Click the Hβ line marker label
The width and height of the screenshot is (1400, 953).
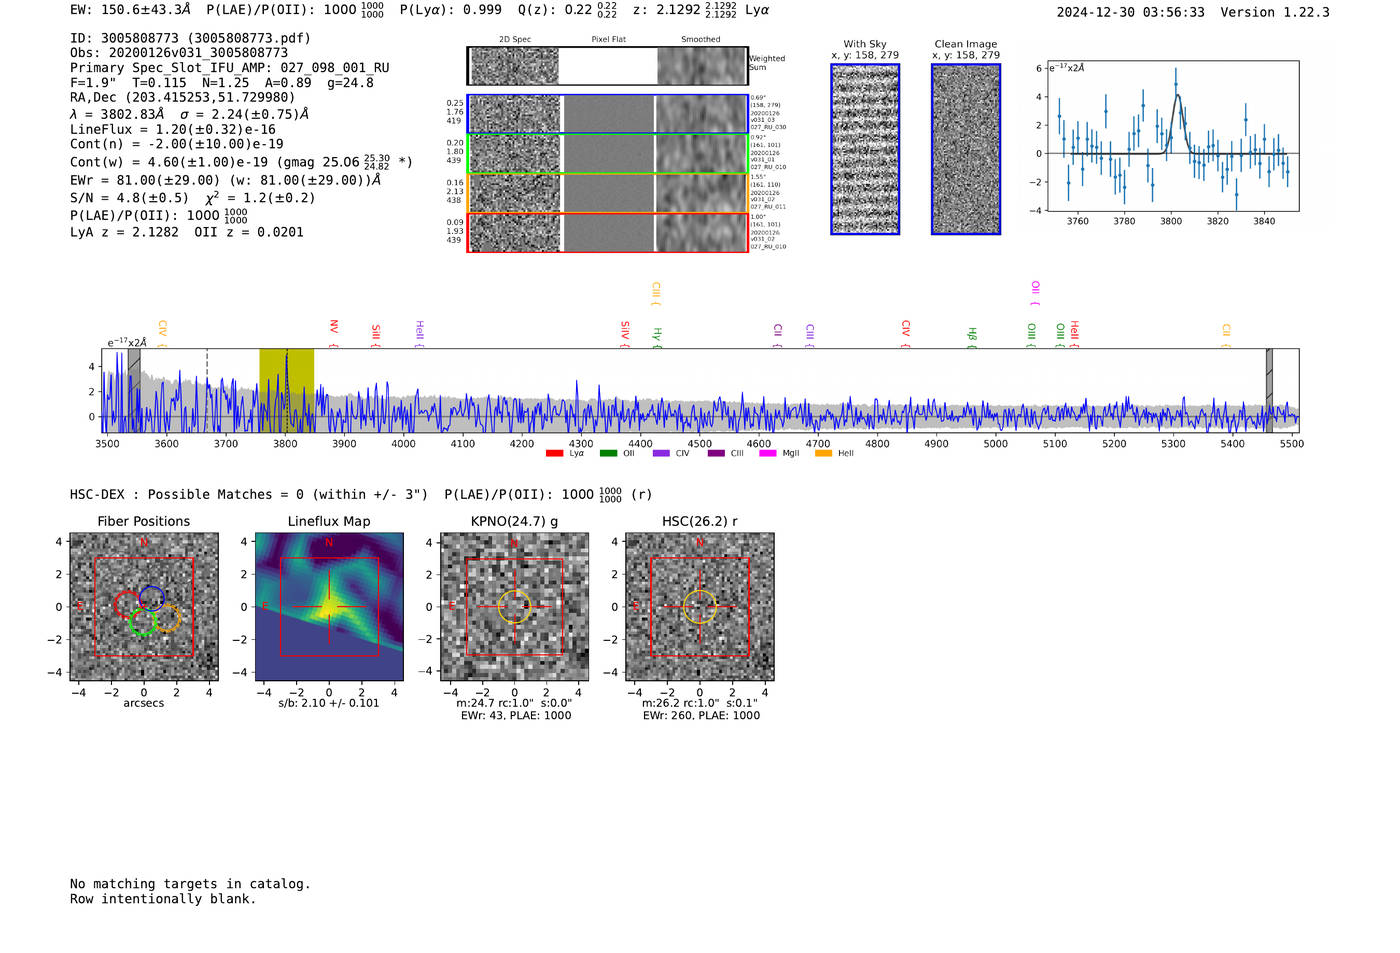(x=972, y=336)
